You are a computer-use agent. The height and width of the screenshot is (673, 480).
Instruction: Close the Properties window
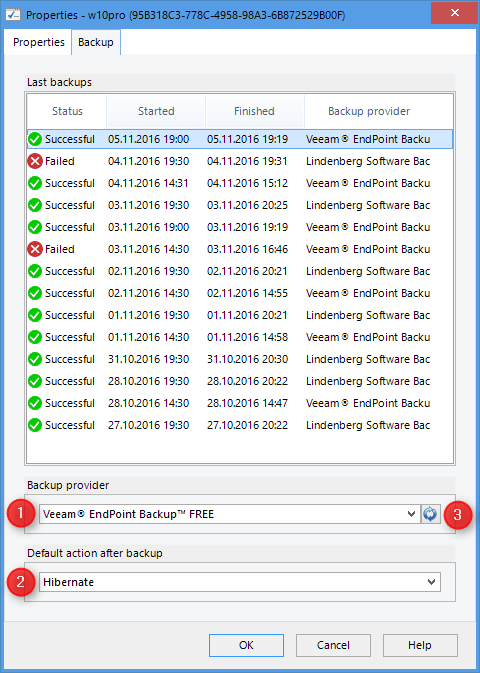[455, 12]
